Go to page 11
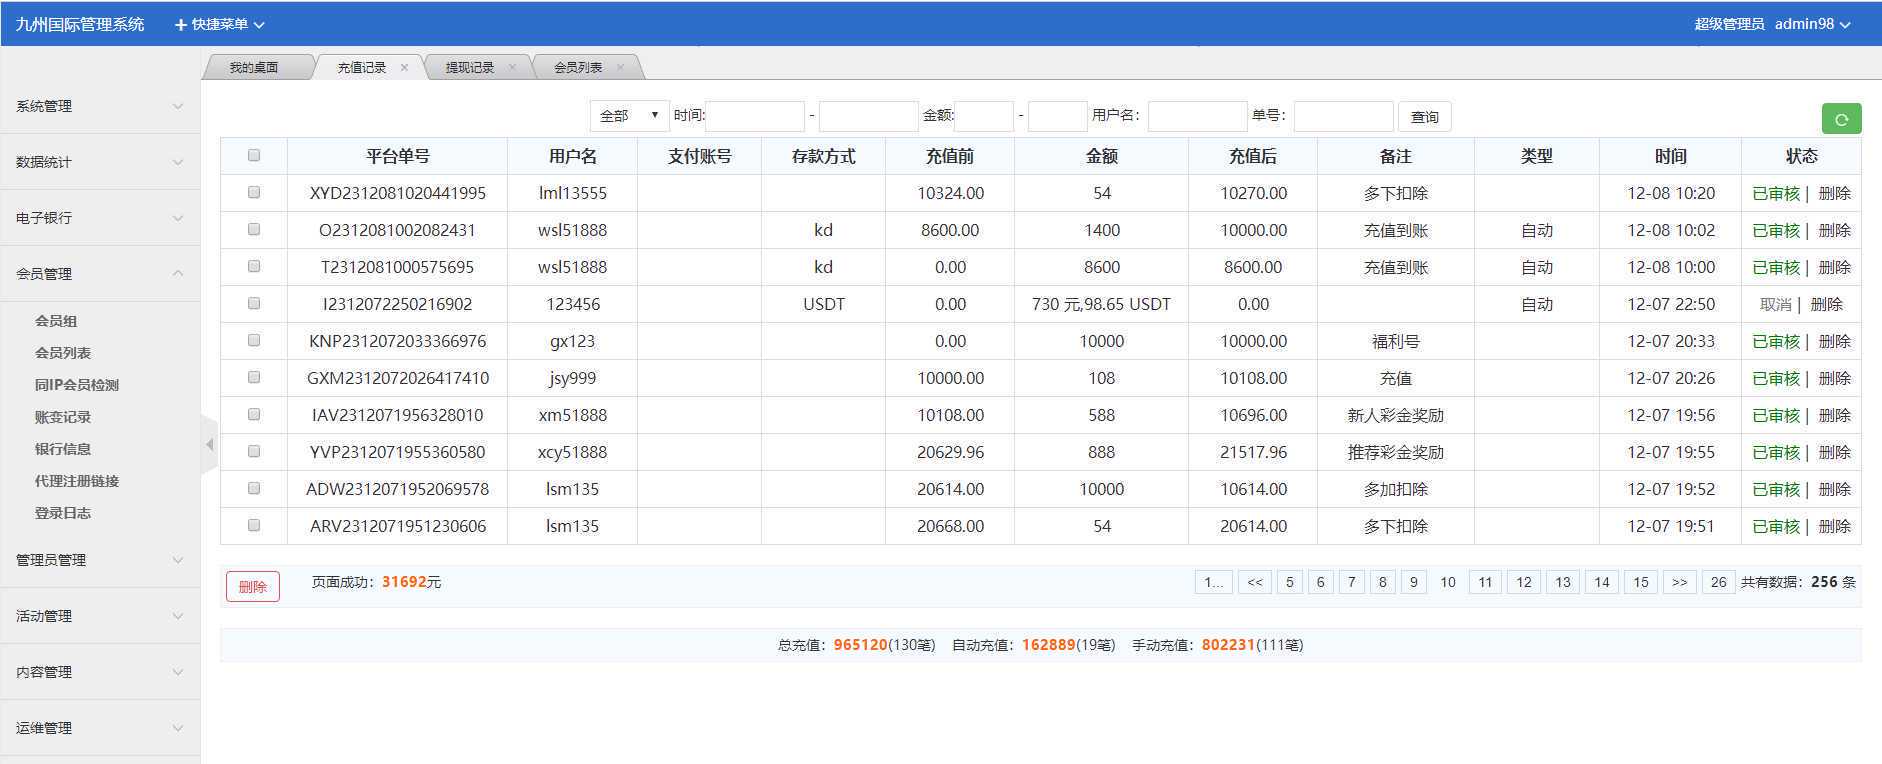Screen dimensions: 1882x764 click(x=1485, y=582)
